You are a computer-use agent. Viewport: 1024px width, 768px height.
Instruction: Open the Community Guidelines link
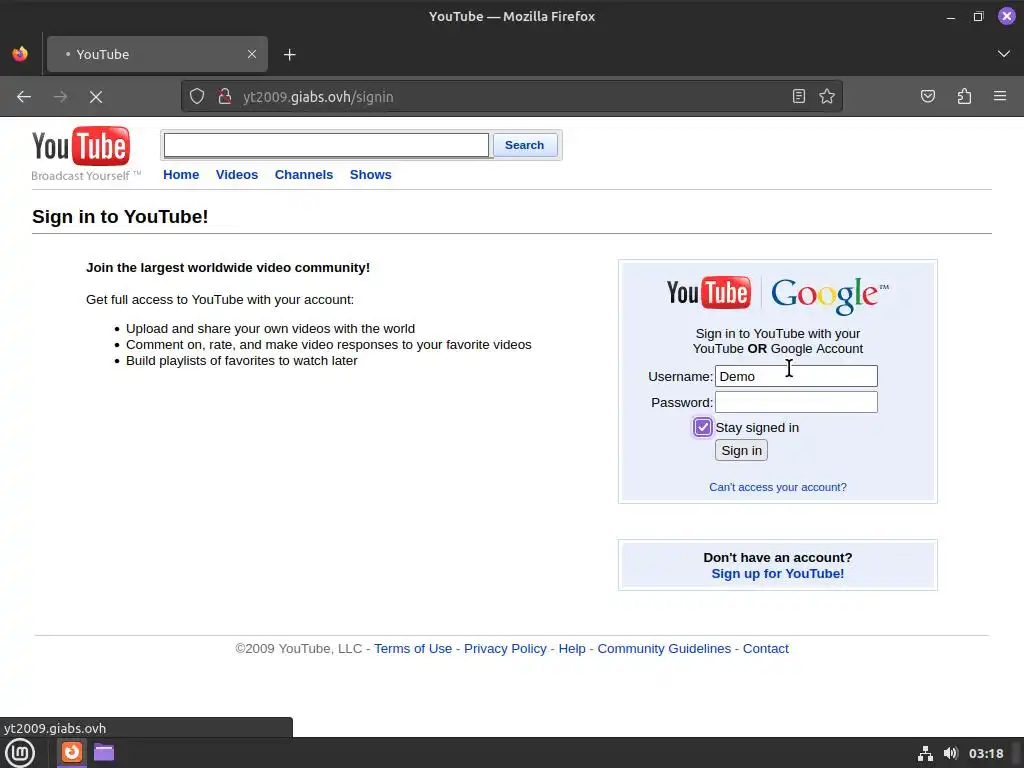tap(664, 648)
